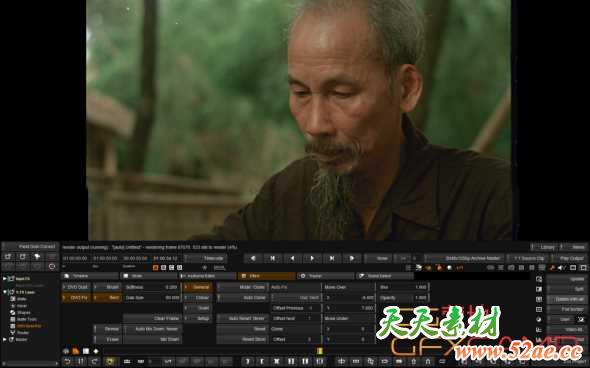
Task: Click the Field Dust Correct button
Action: tap(30, 246)
